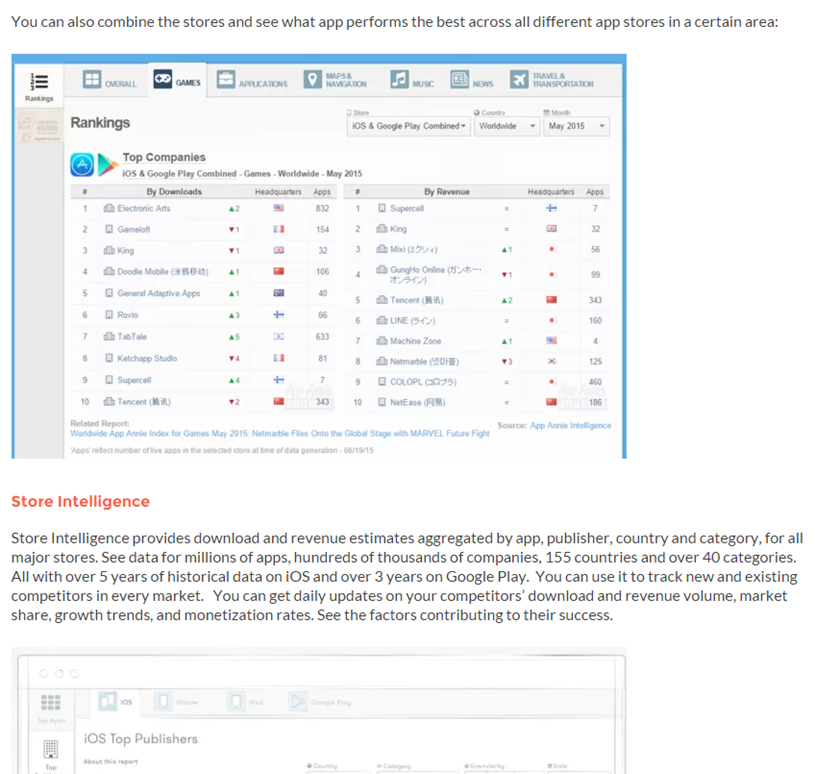Open the Store dropdown showing iOS & Google Play Combined
Screen dimensions: 815x774
point(407,126)
